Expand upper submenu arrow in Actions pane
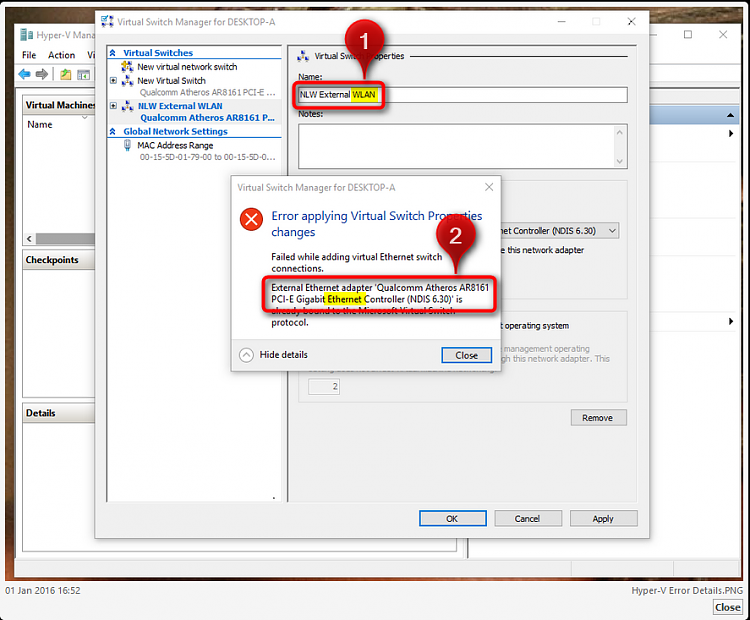 coord(731,133)
